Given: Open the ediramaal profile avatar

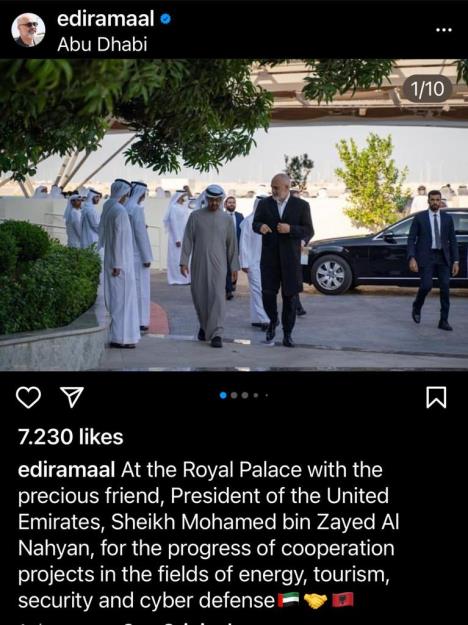Looking at the screenshot, I should 28,30.
